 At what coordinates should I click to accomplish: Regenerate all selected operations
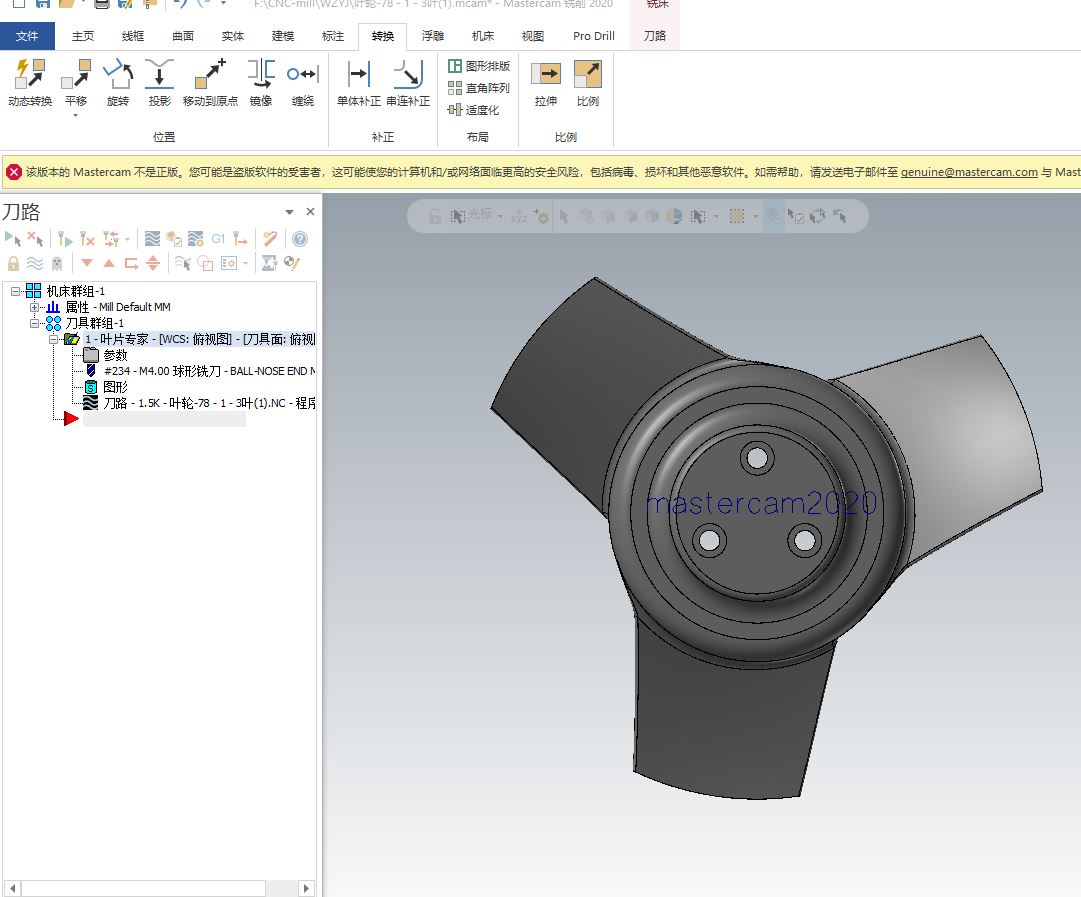pyautogui.click(x=65, y=239)
